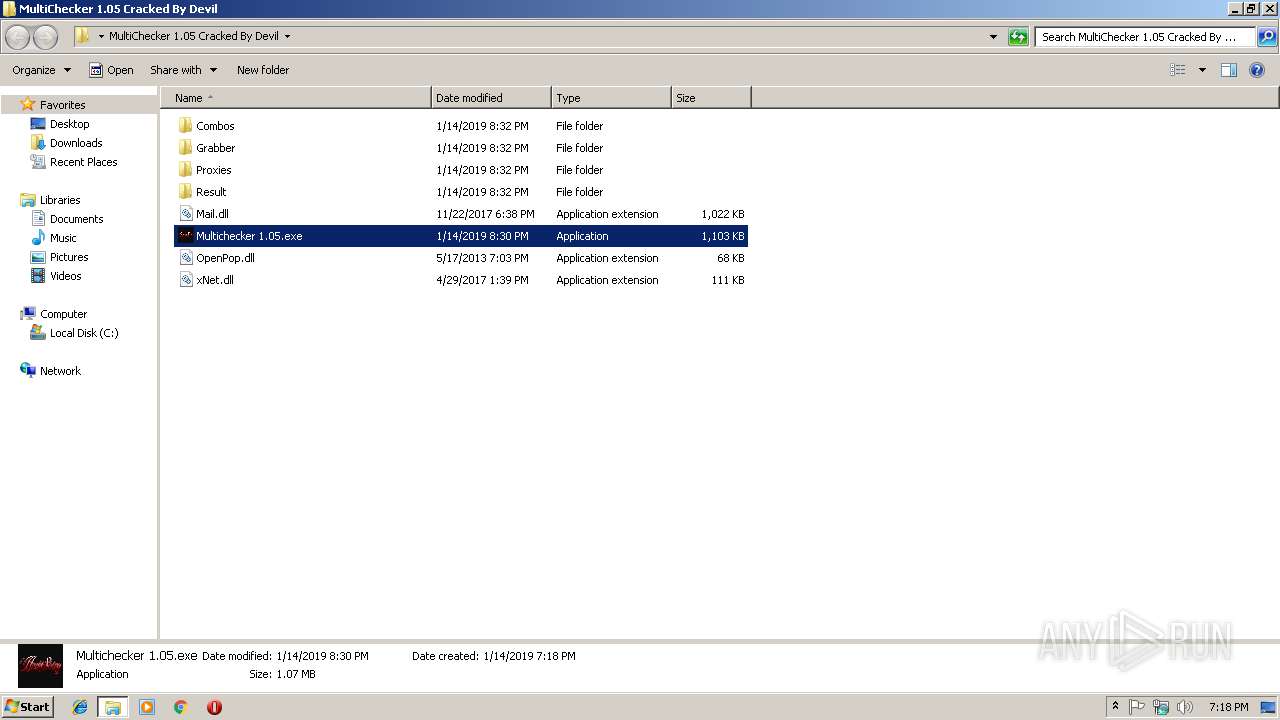Screen dimensions: 1280x720
Task: Select the Grabber folder icon
Action: pyautogui.click(x=185, y=148)
